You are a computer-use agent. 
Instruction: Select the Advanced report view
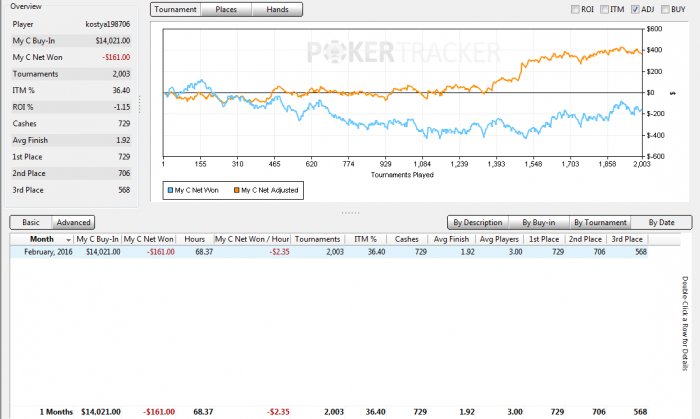pyautogui.click(x=73, y=222)
